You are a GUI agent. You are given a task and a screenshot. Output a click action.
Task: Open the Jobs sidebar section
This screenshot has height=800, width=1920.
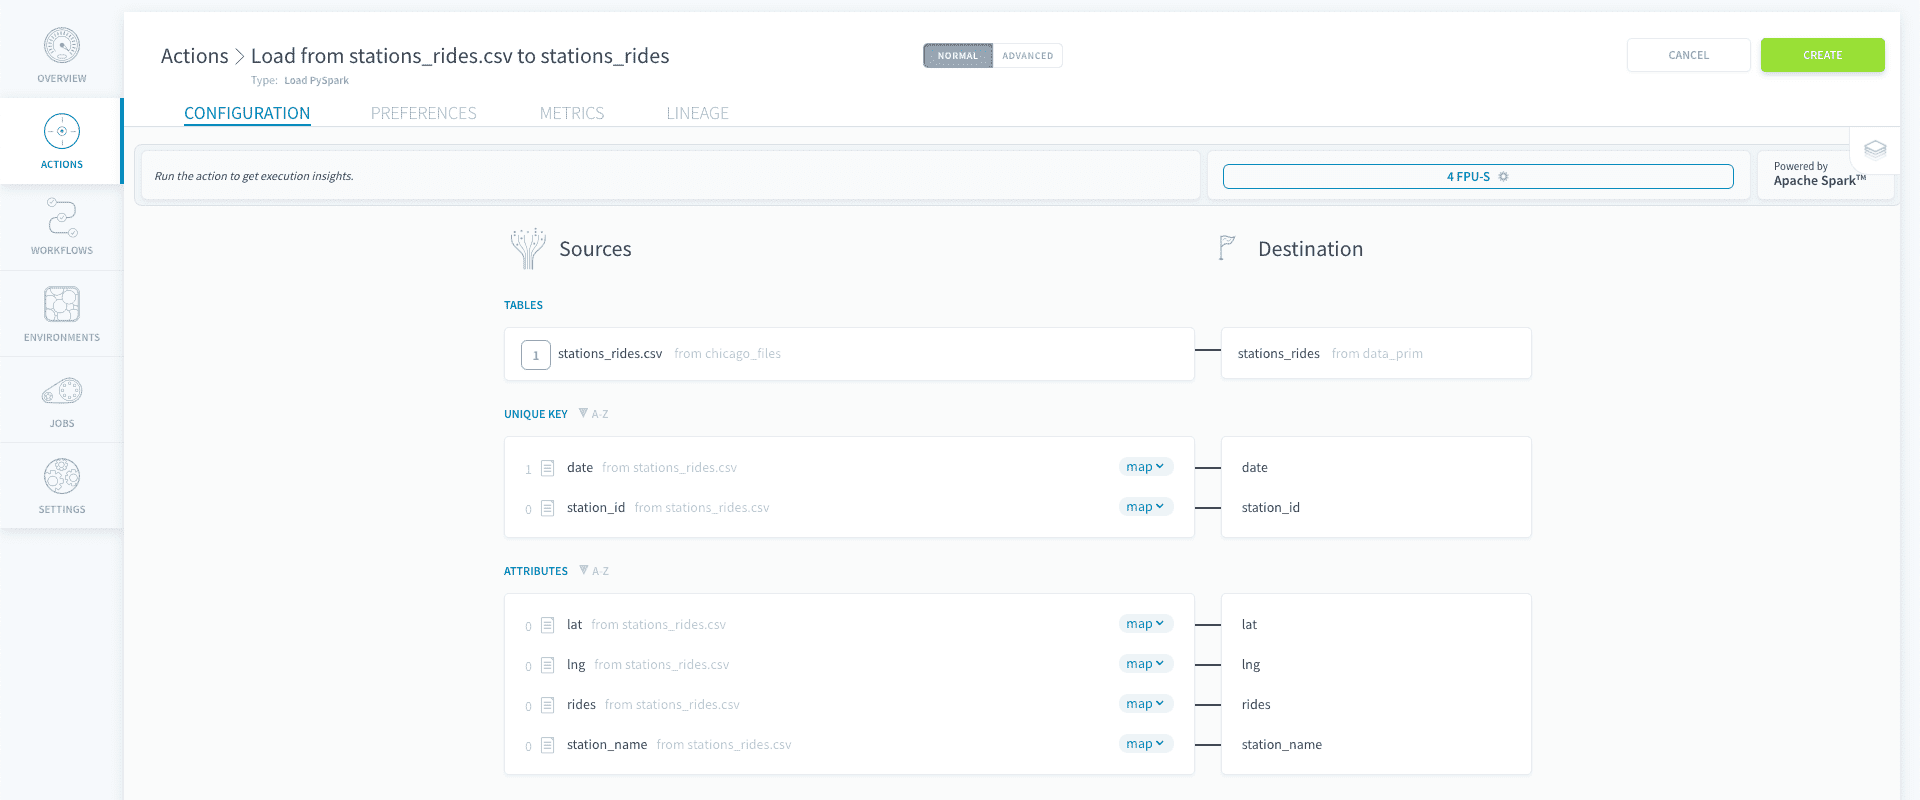(x=62, y=400)
